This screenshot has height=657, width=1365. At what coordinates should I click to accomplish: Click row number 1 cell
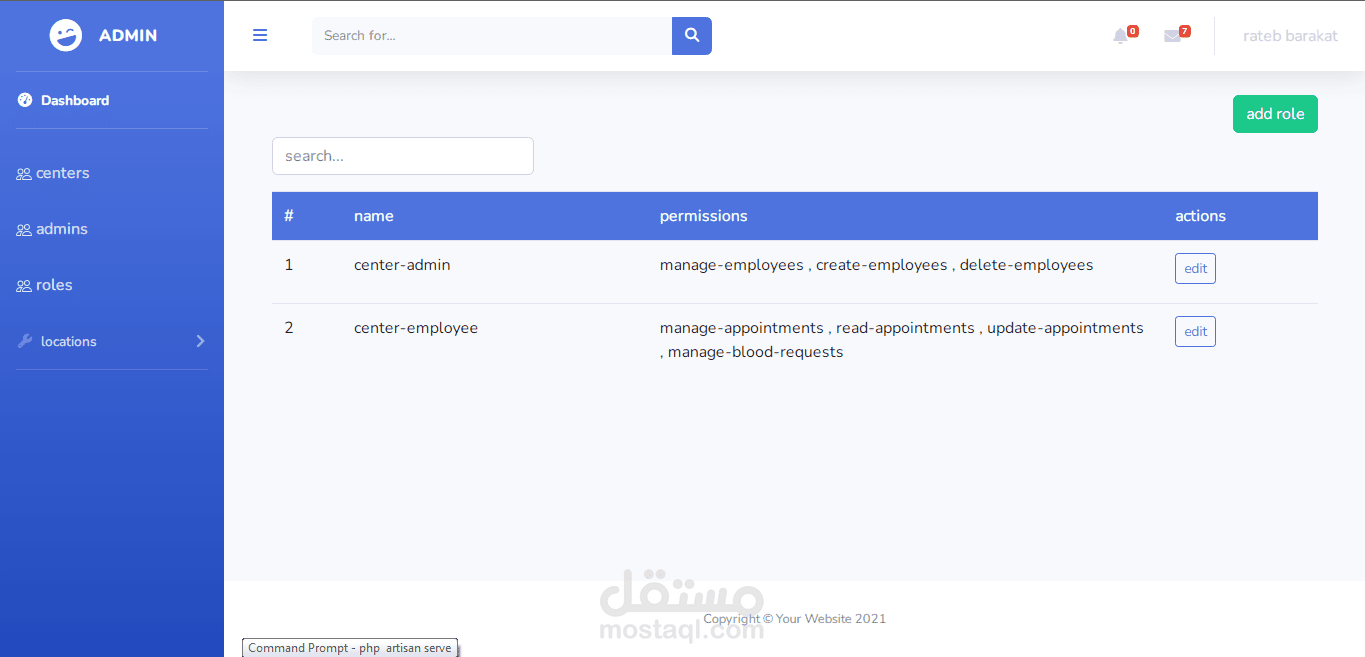point(289,265)
